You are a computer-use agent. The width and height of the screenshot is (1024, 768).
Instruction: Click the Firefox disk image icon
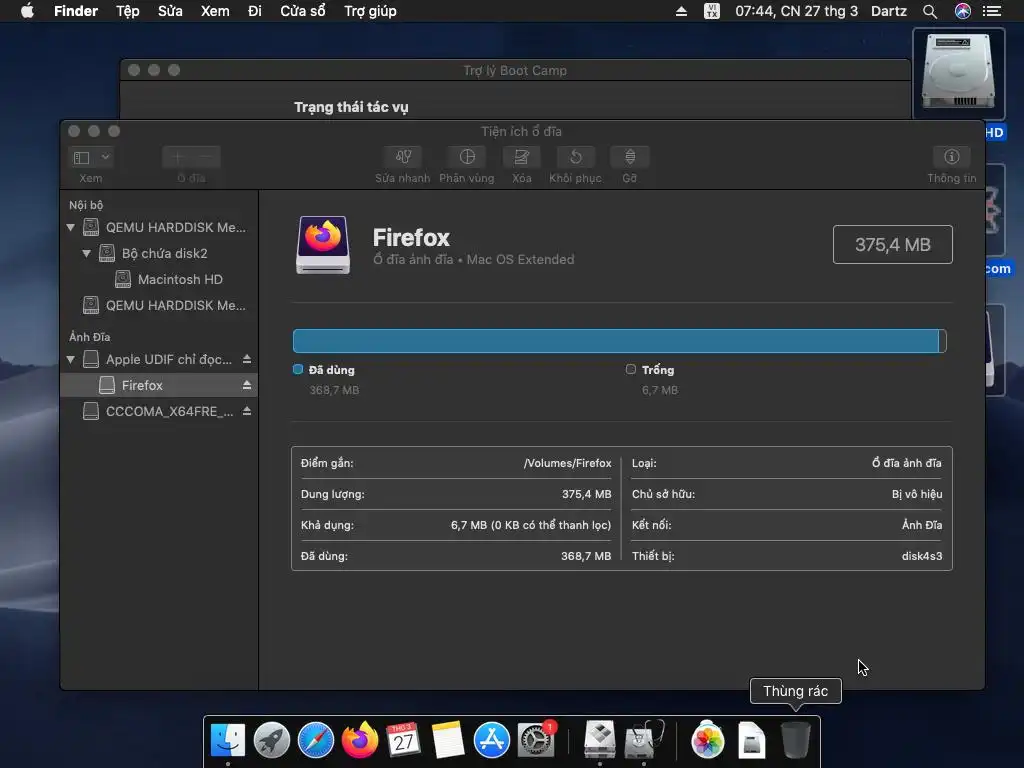point(323,245)
